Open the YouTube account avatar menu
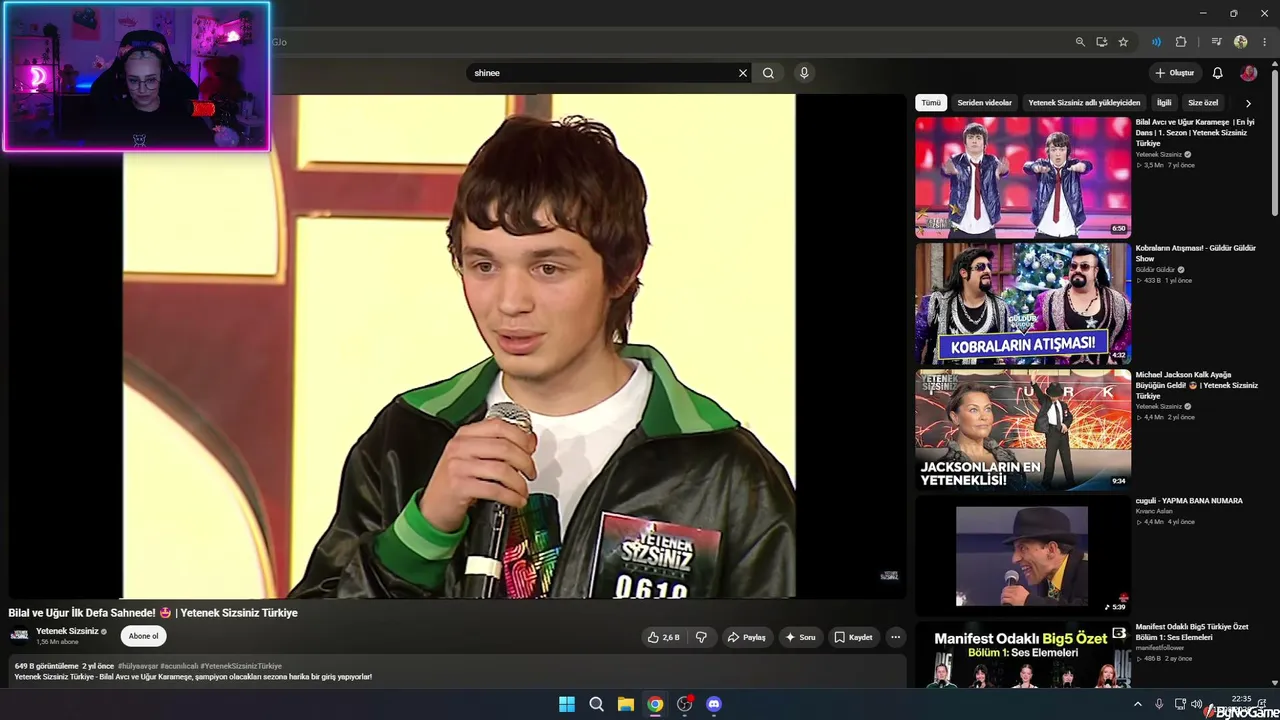1280x720 pixels. pos(1248,73)
